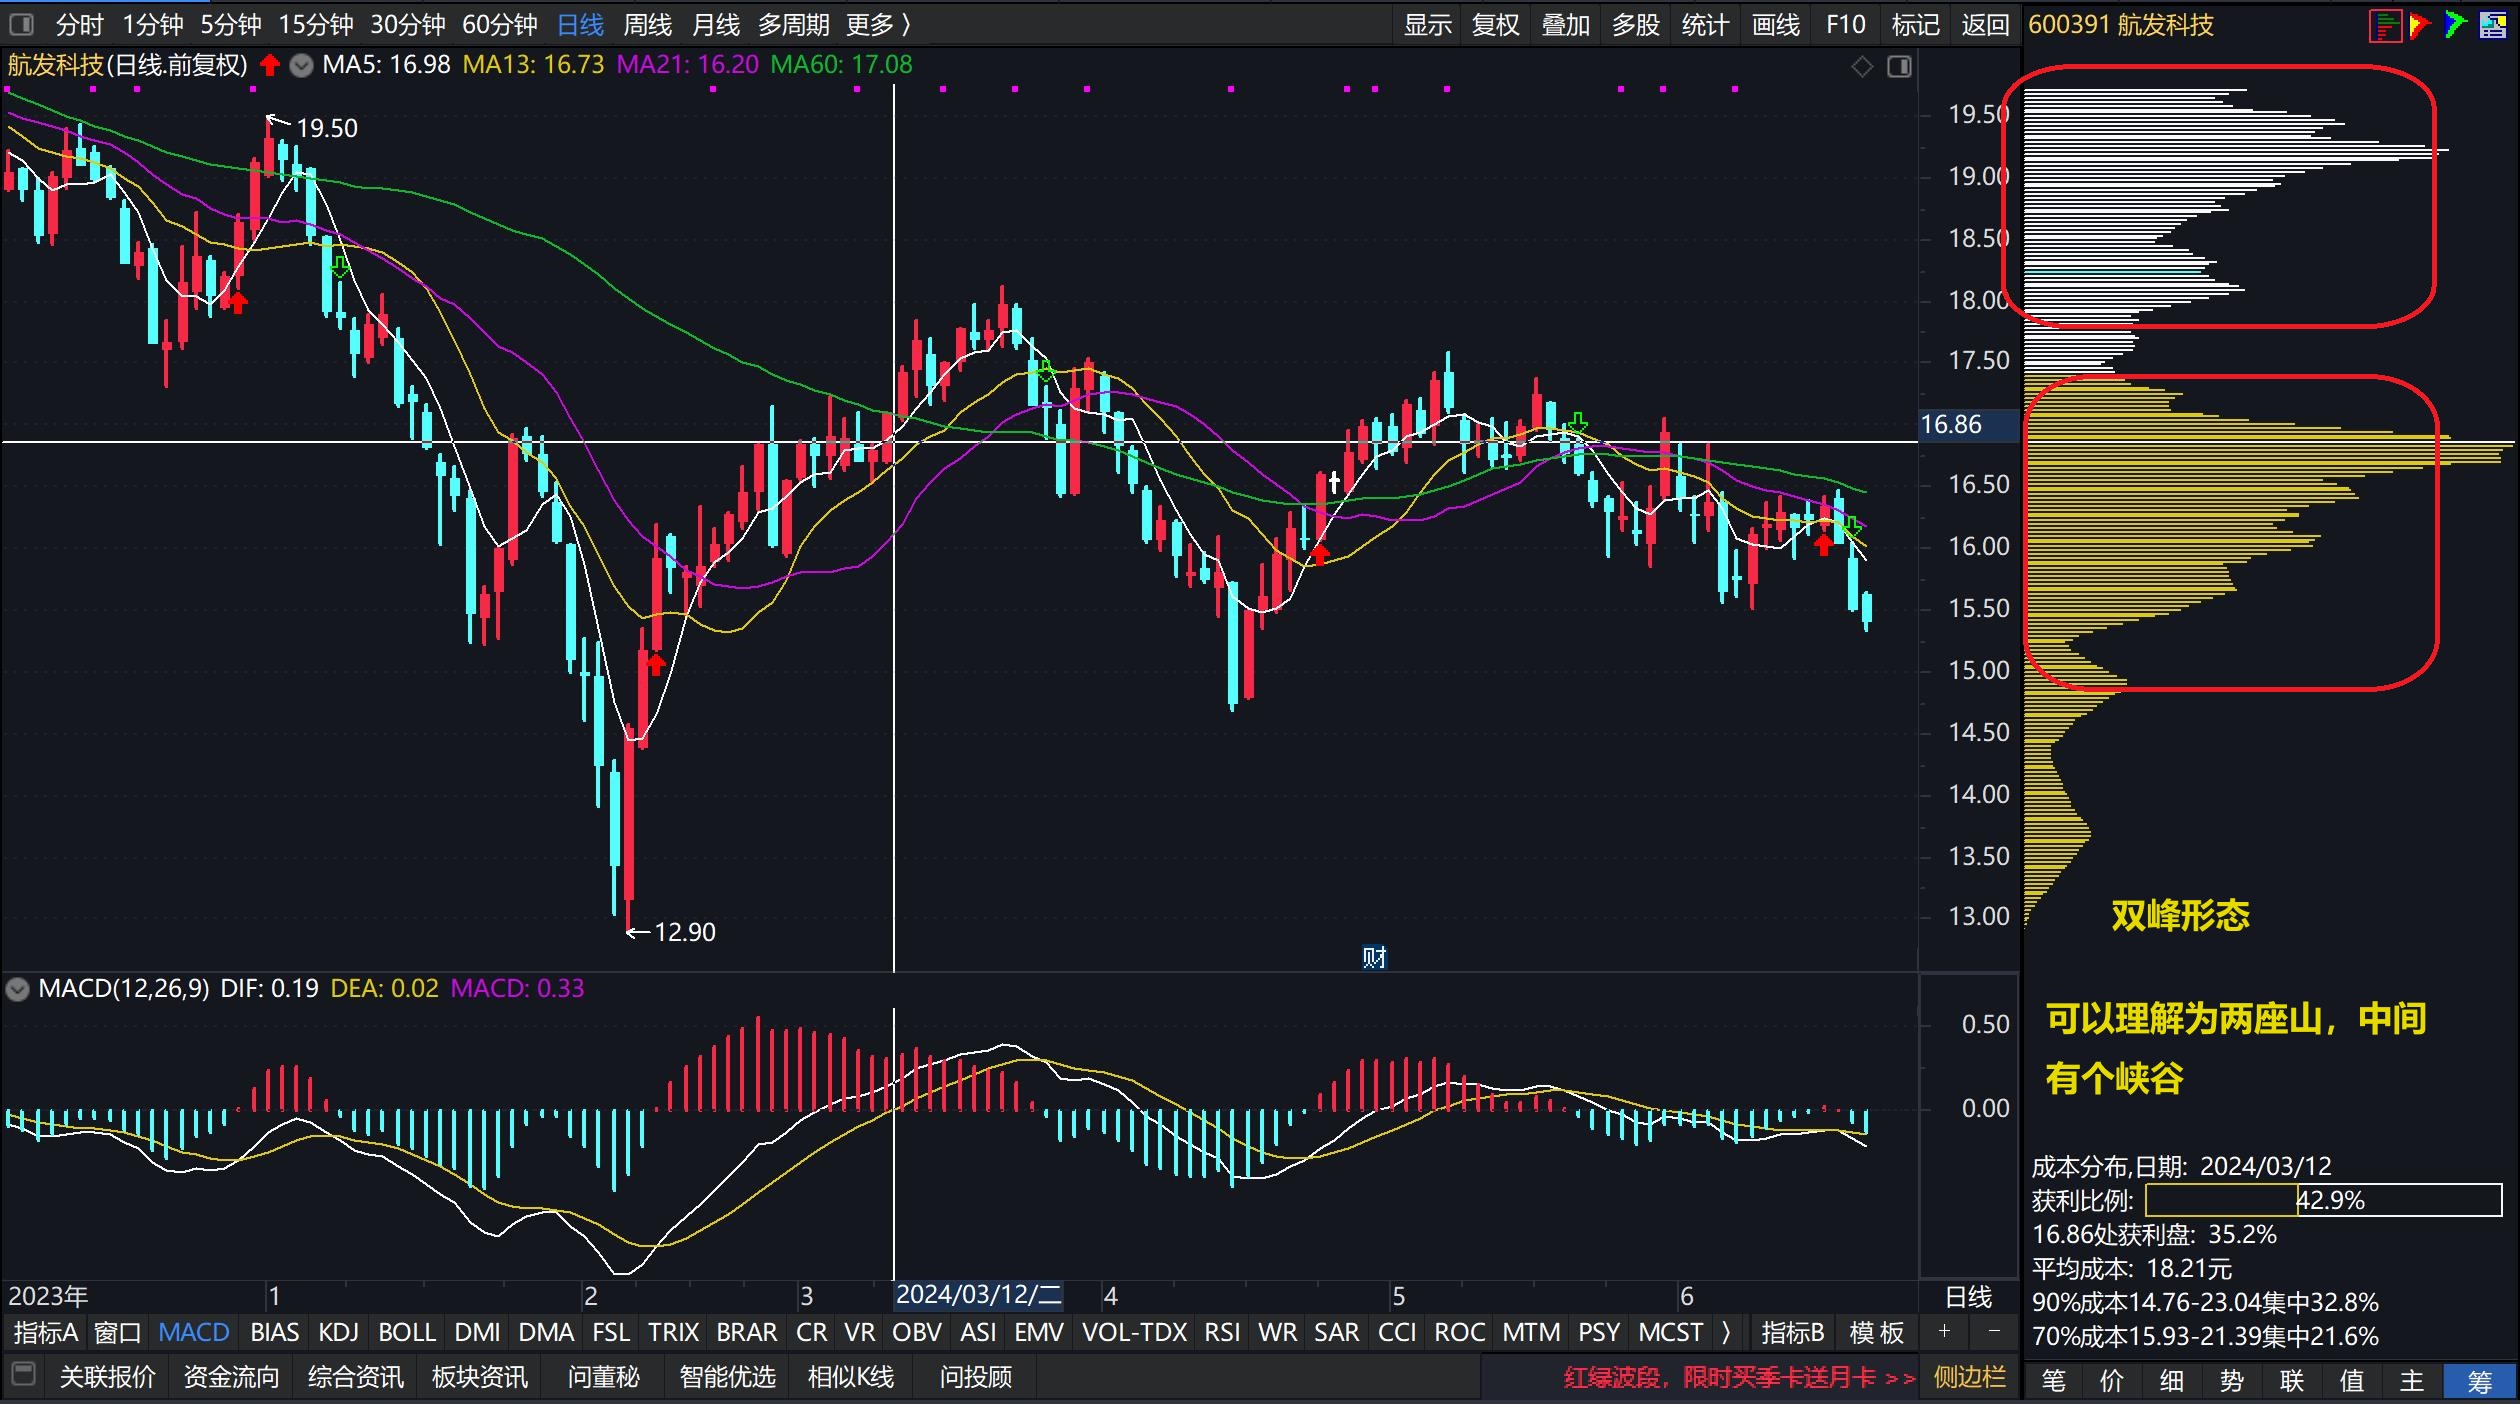Click the blue-green arrow icon
Image resolution: width=2520 pixels, height=1404 pixels.
2455,26
